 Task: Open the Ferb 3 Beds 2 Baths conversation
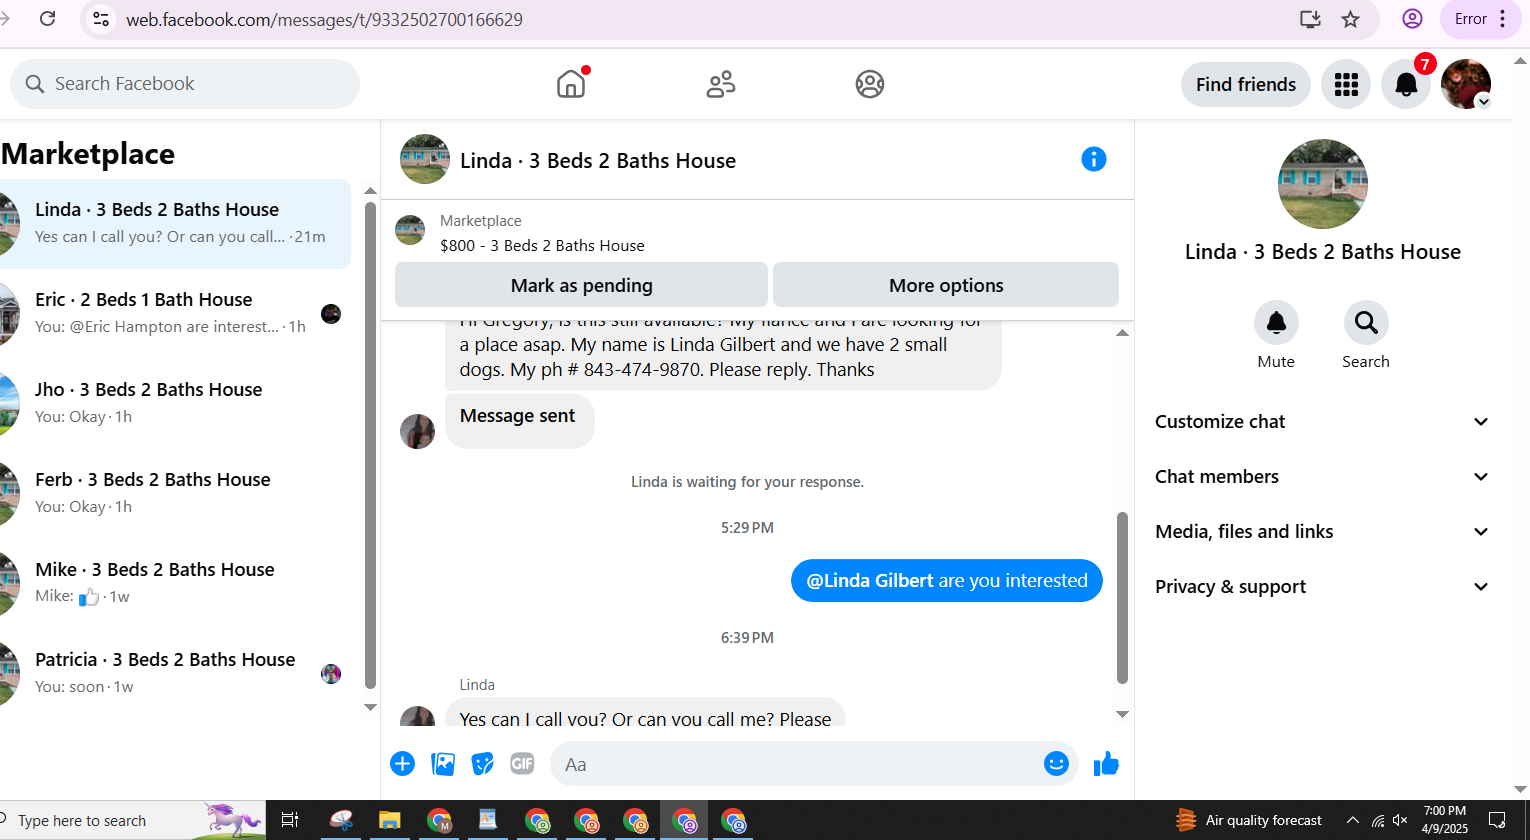pos(175,494)
